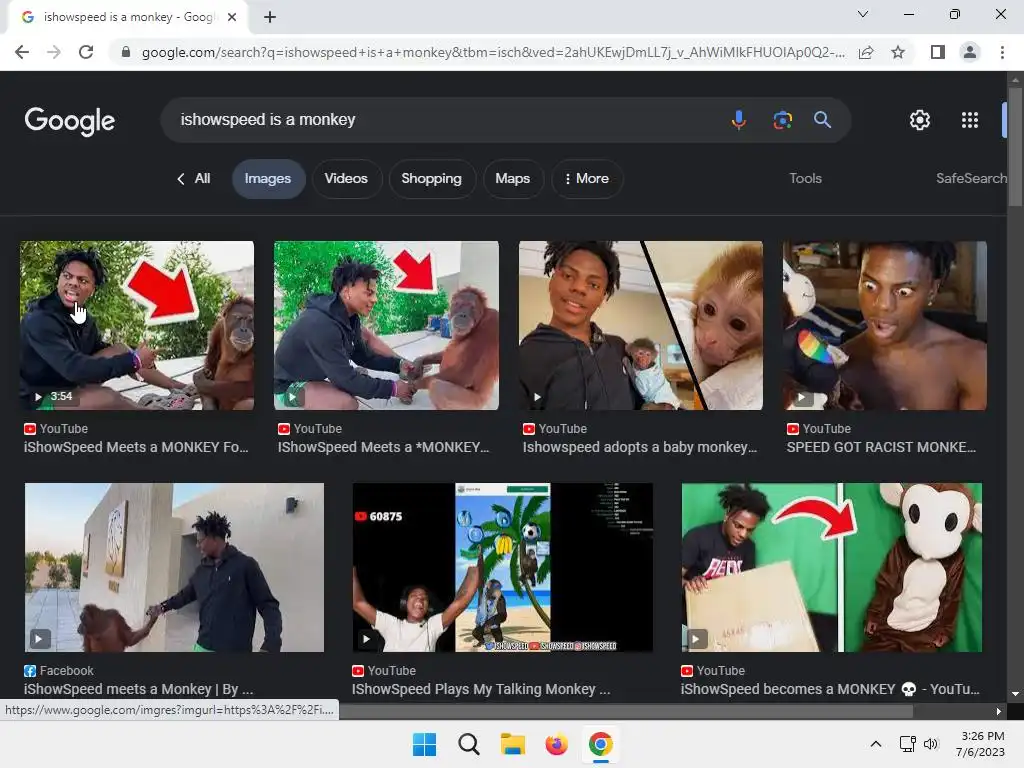Click YouTube source above 'SPEED GOT RACIST'

click(819, 429)
